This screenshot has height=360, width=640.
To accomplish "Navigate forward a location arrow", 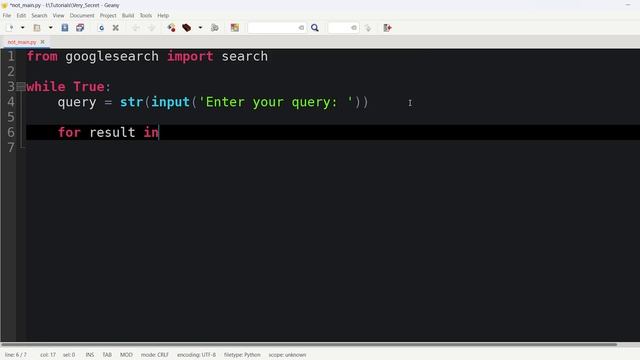I will tap(151, 28).
